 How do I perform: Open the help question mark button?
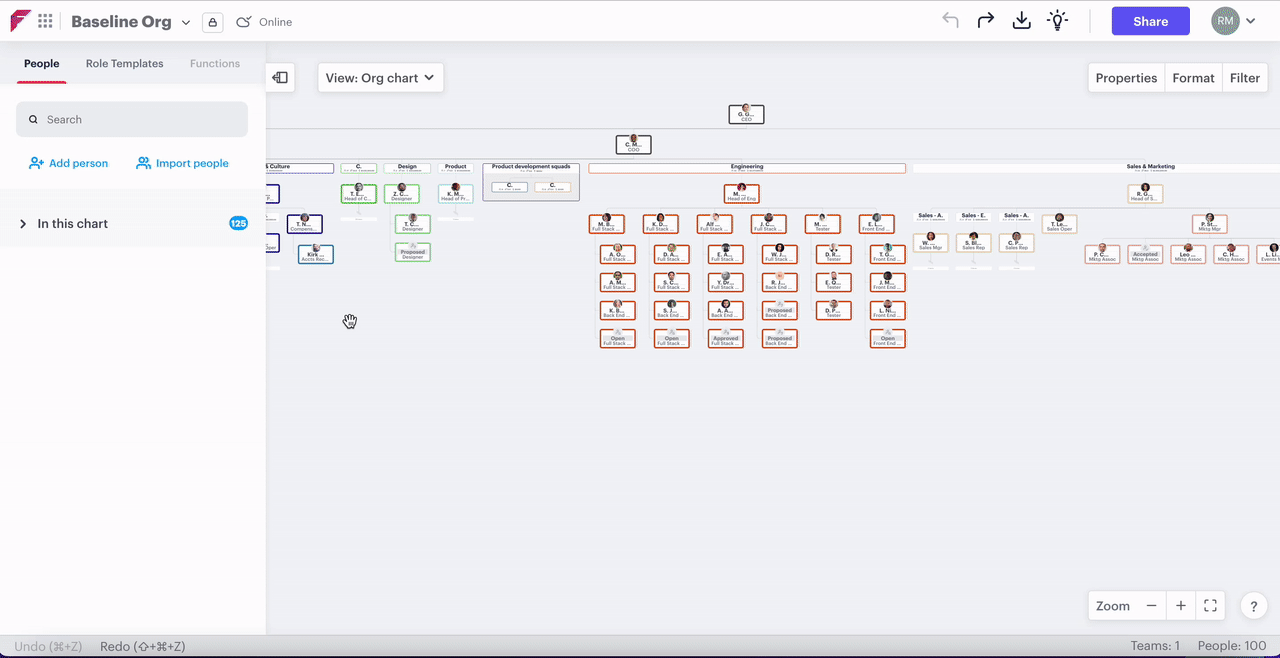[1254, 606]
